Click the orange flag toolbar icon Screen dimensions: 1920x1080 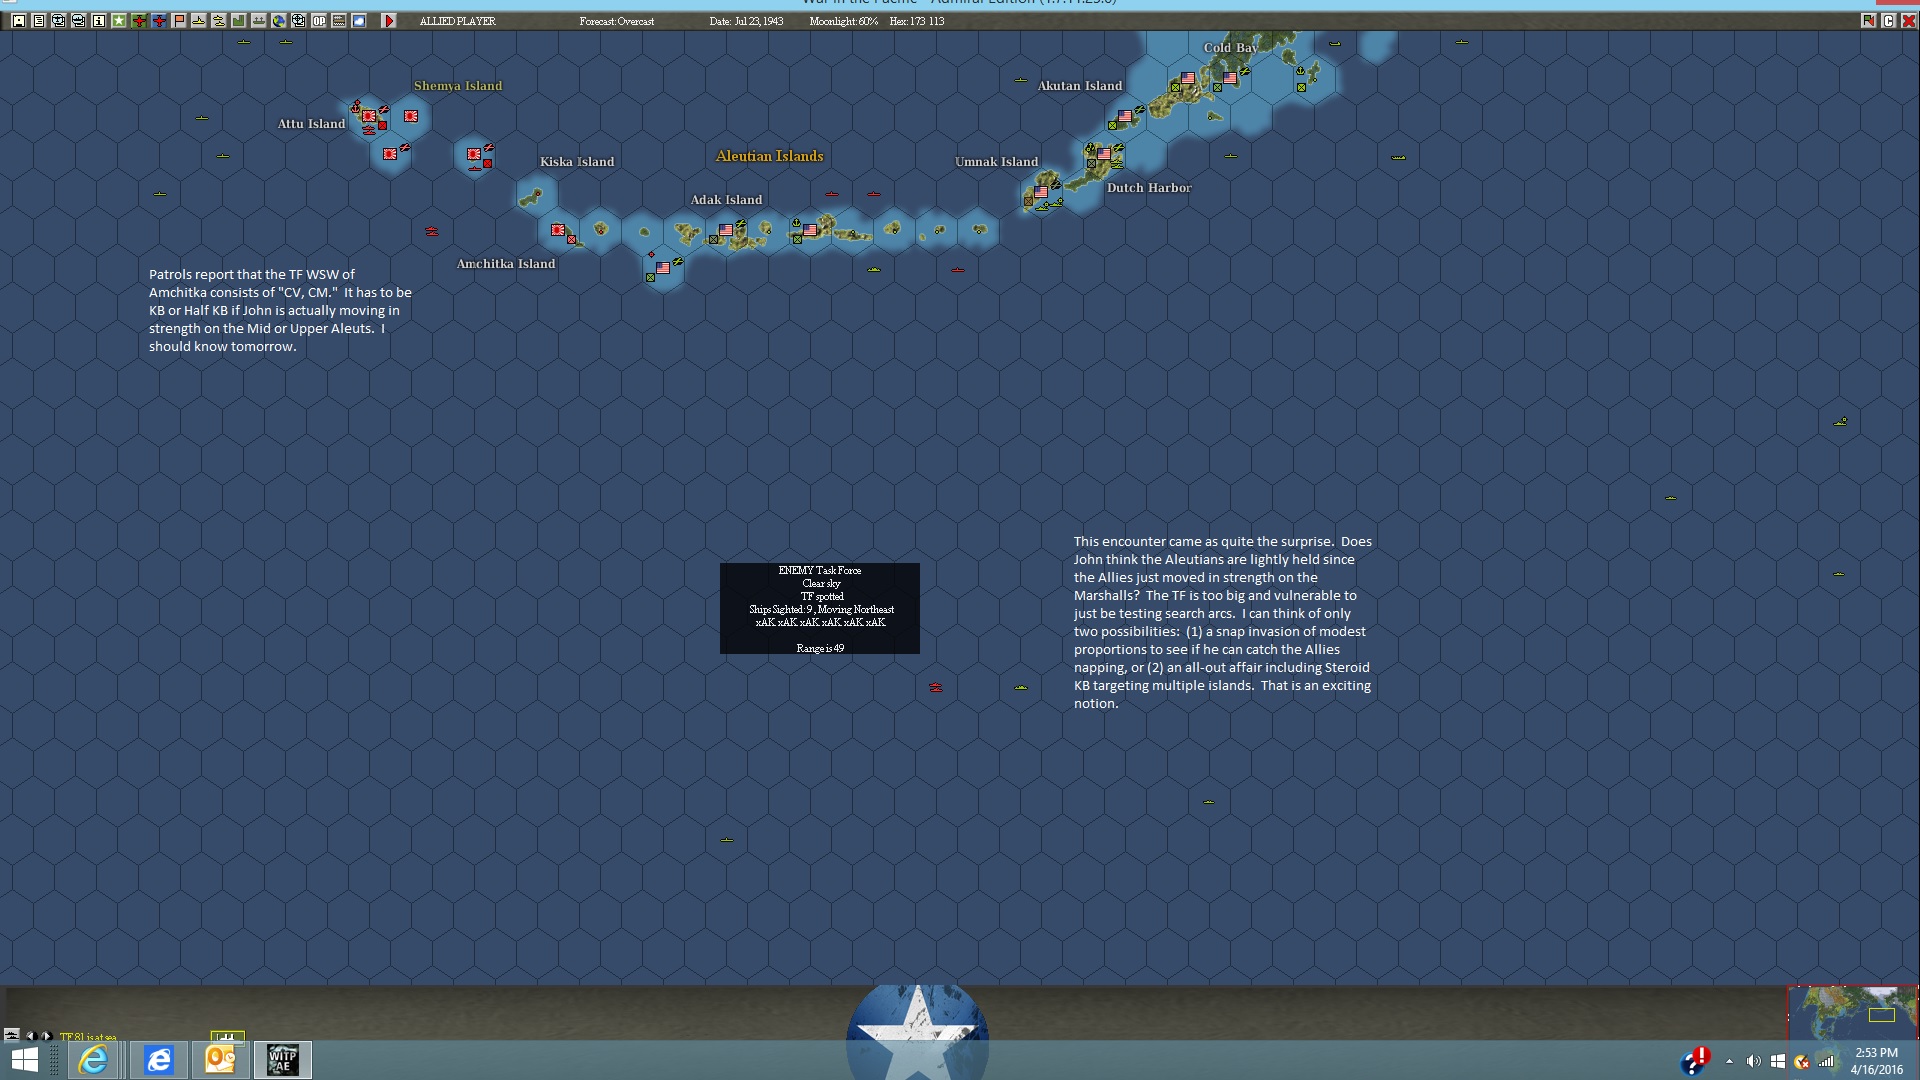coord(179,21)
